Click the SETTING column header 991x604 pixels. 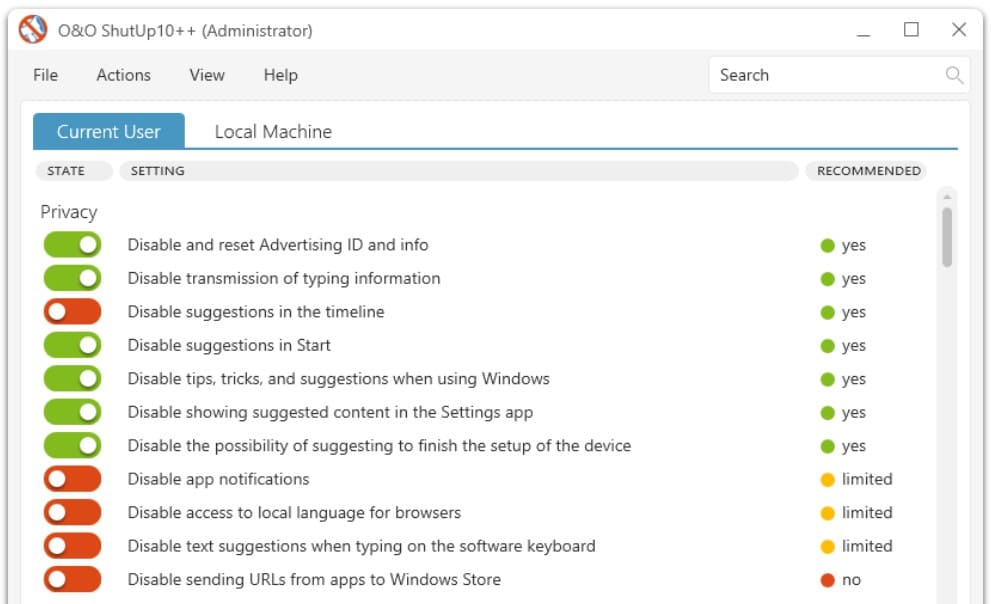[x=458, y=171]
